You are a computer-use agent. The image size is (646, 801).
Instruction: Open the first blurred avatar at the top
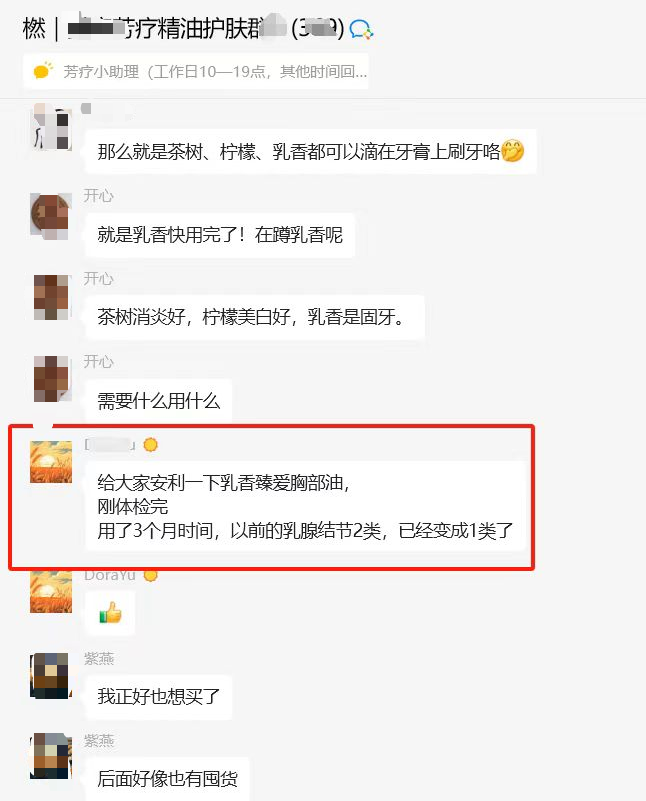tap(51, 126)
